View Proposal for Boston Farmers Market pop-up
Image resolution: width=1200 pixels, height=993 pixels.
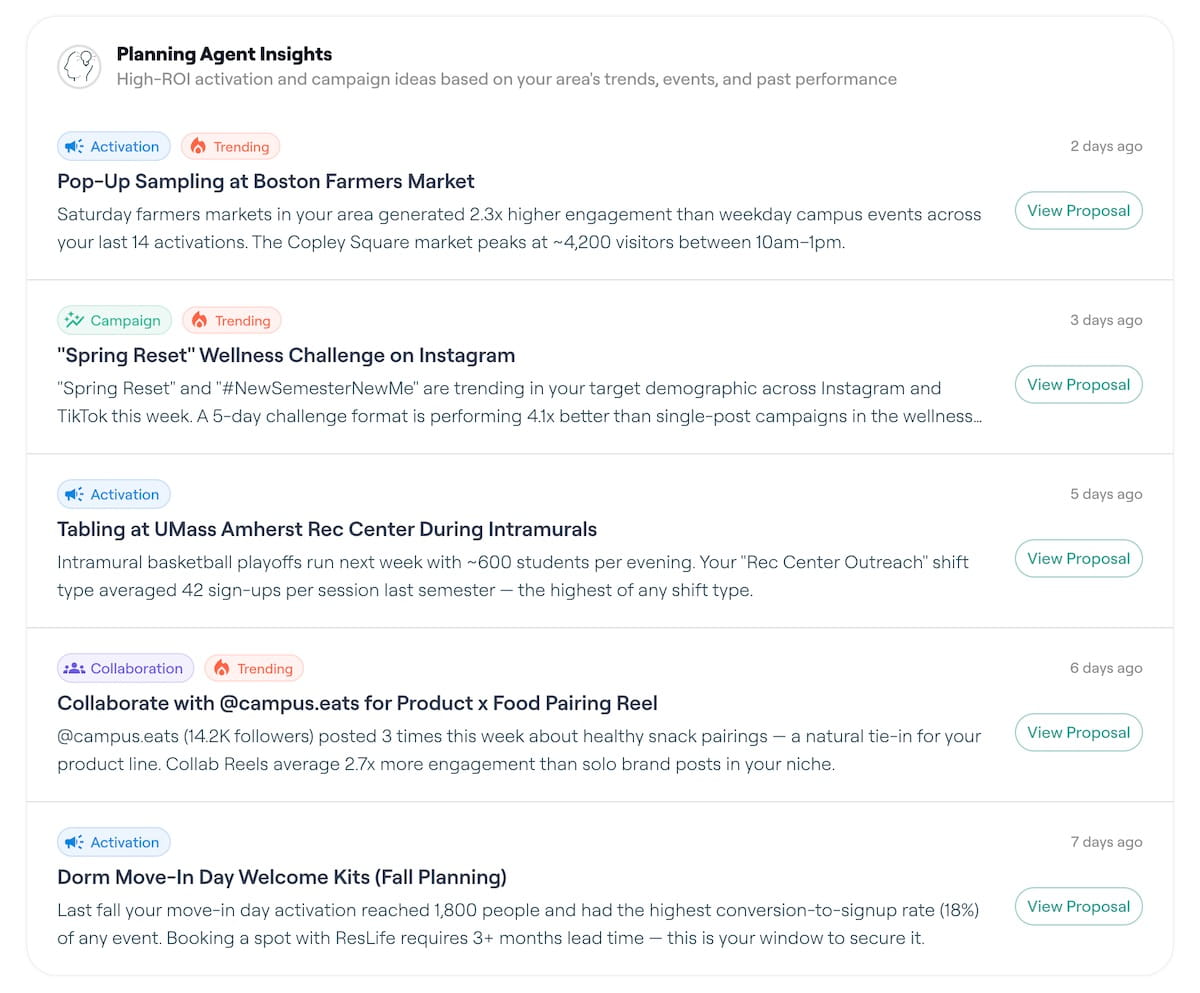(1078, 211)
